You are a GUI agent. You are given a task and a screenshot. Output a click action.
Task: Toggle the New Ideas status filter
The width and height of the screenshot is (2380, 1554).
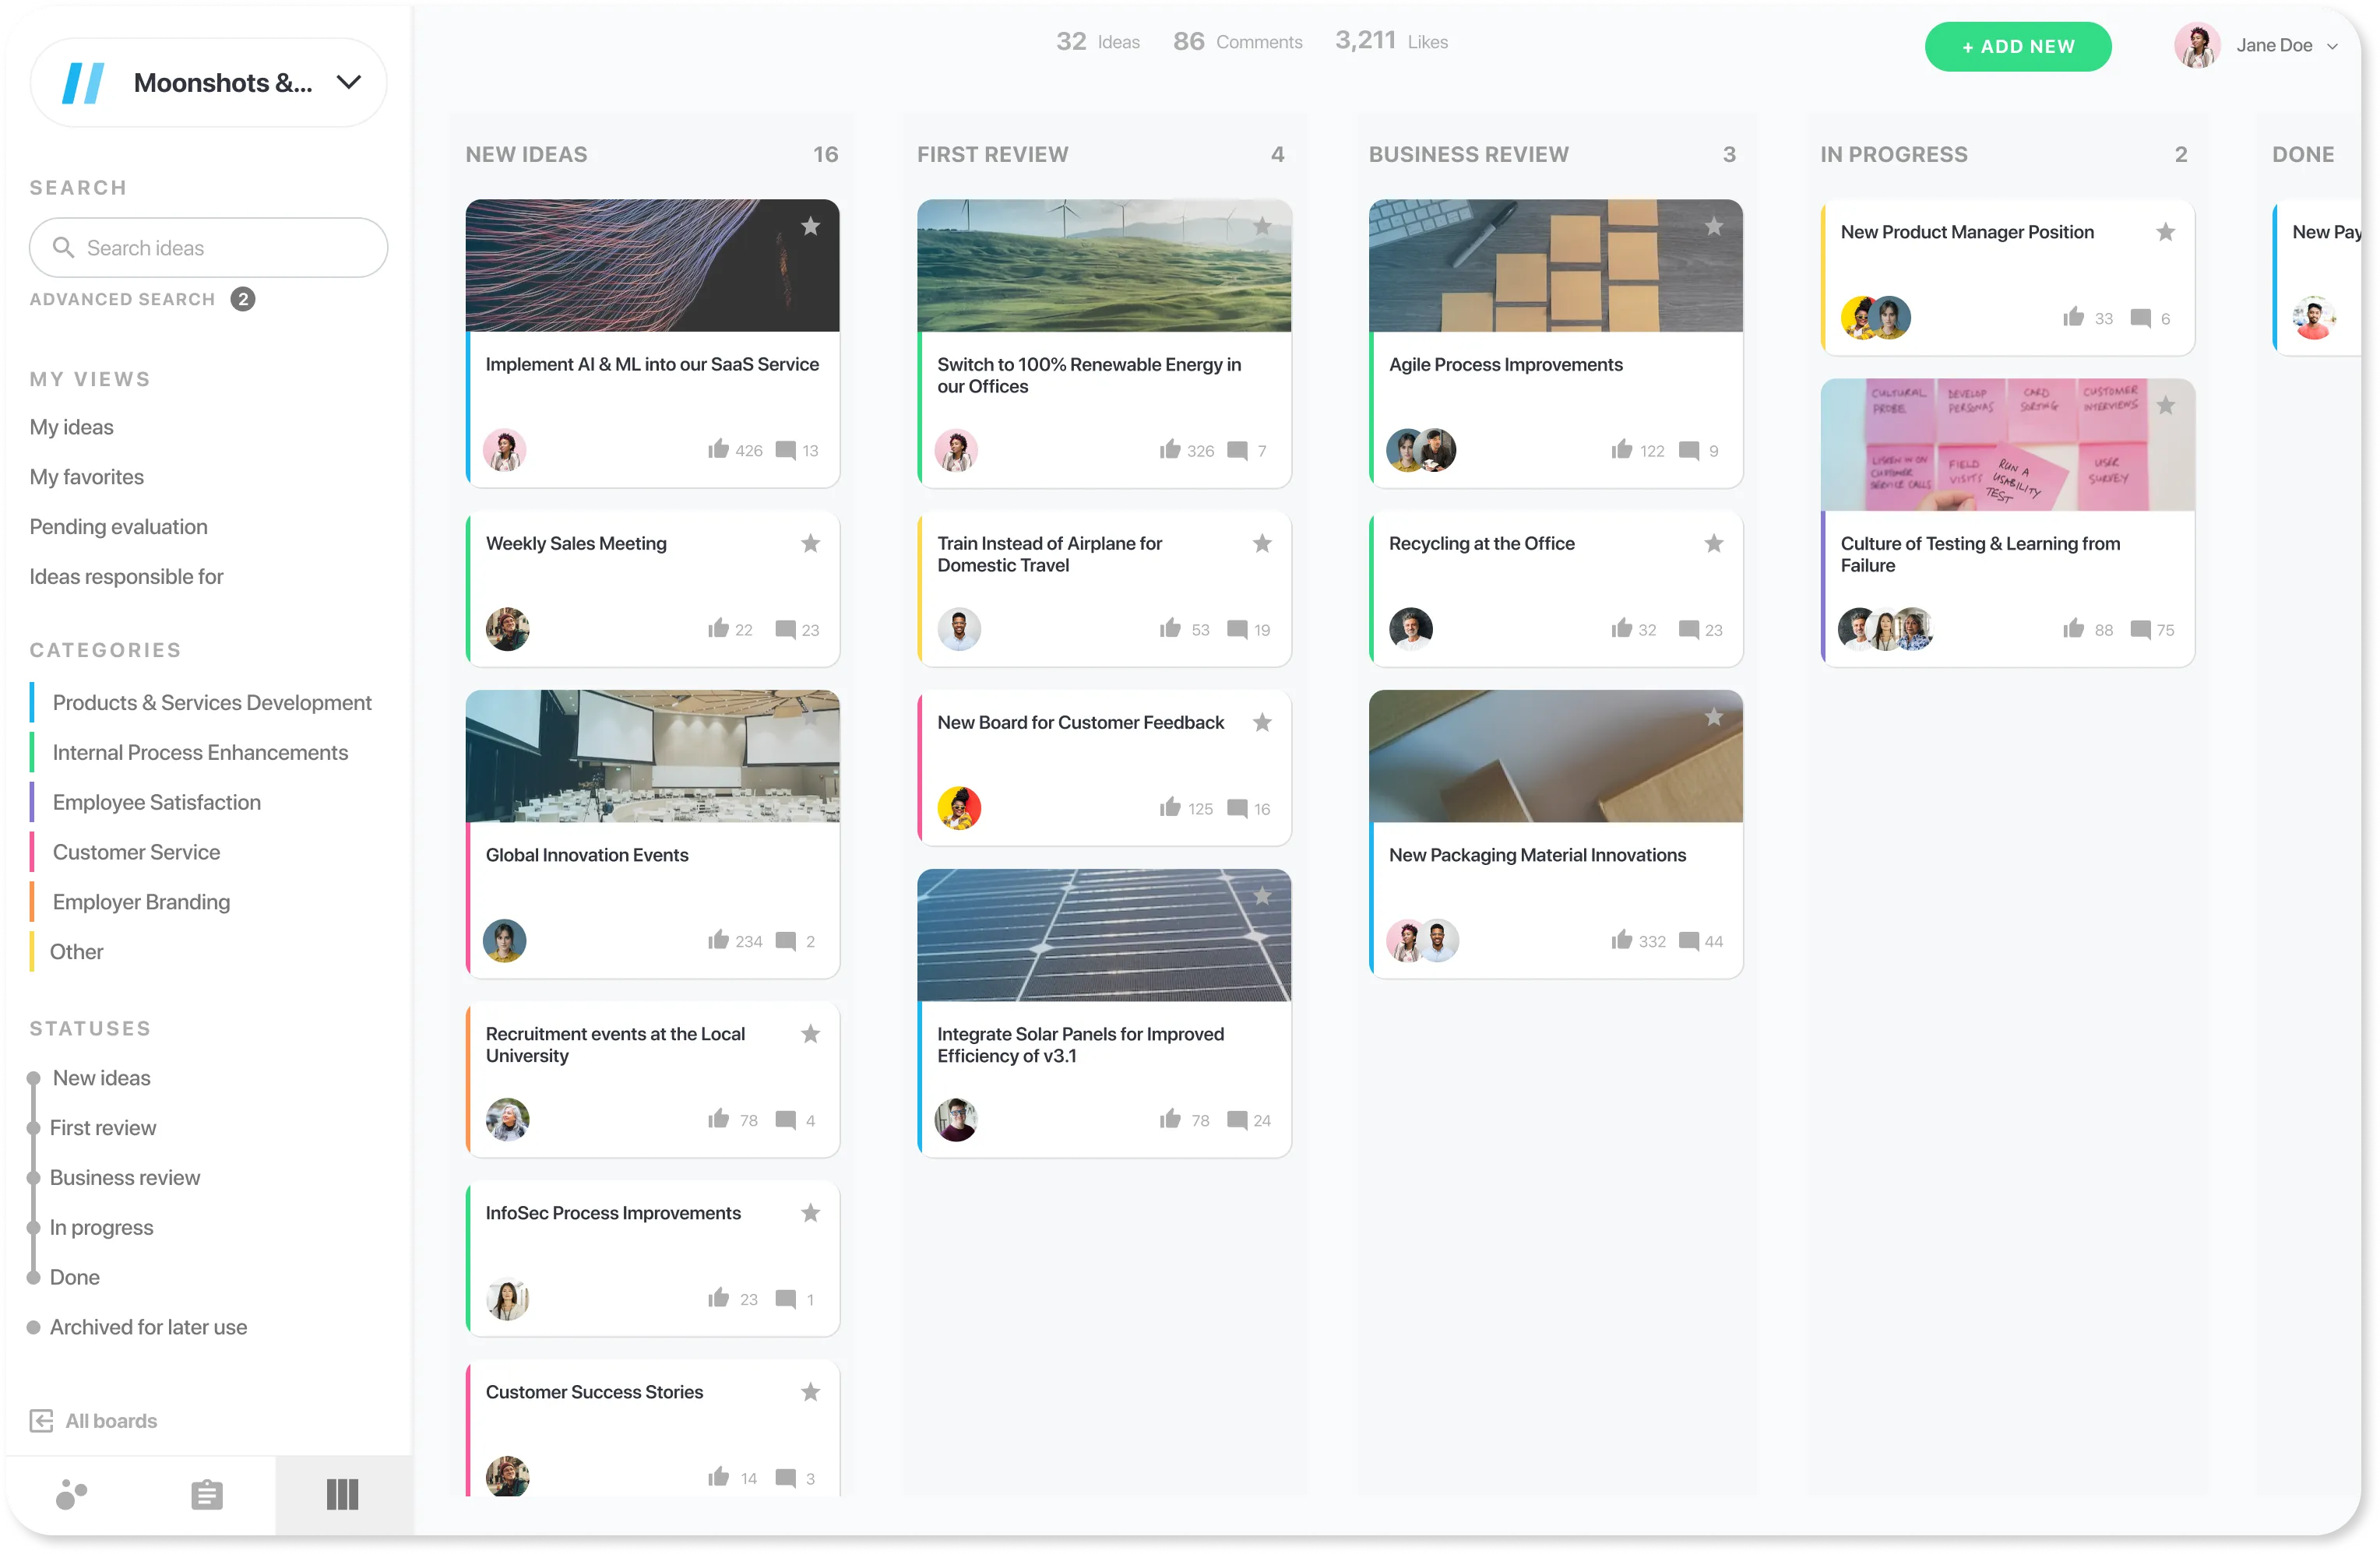[x=100, y=1077]
